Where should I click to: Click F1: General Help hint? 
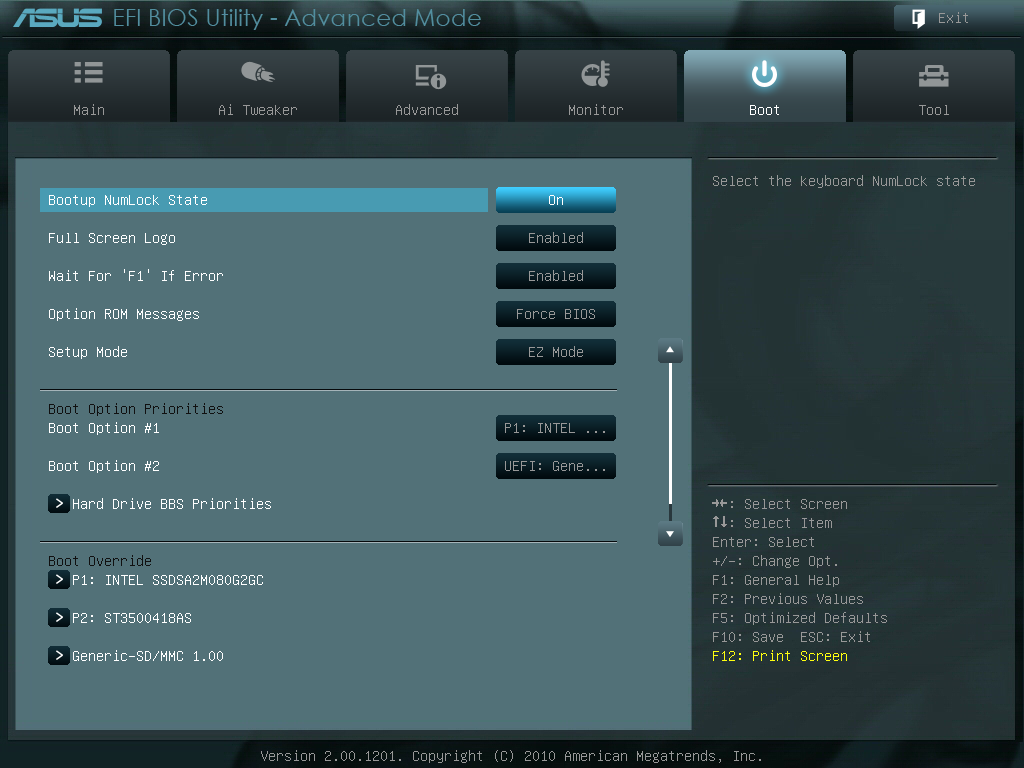[x=776, y=580]
